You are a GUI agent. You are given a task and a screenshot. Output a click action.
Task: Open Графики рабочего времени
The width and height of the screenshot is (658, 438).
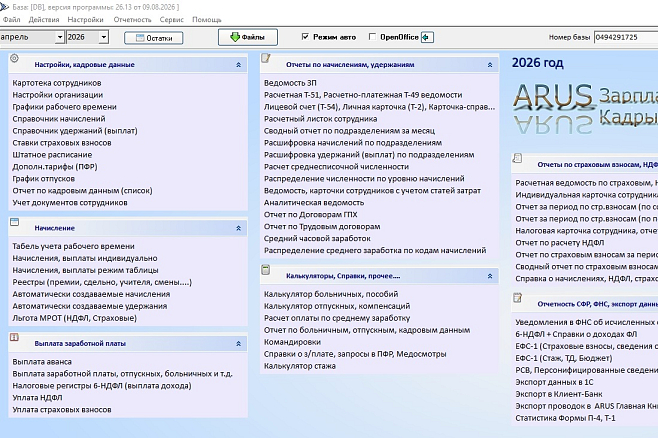pos(64,107)
